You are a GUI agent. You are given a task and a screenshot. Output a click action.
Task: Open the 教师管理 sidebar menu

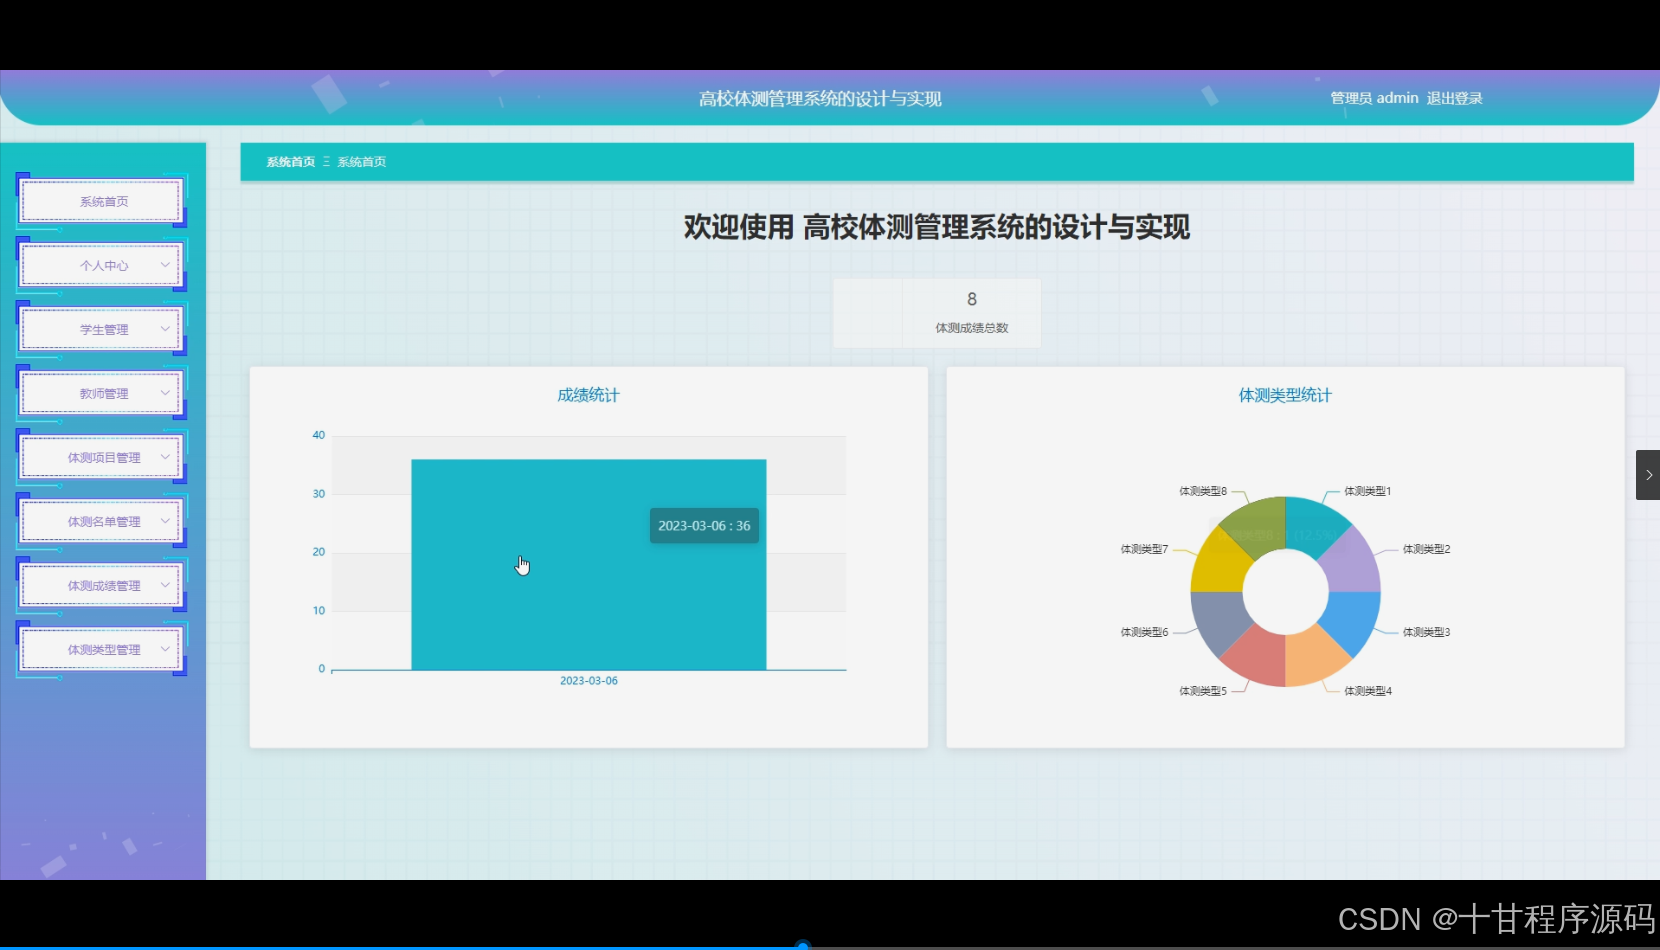point(101,393)
